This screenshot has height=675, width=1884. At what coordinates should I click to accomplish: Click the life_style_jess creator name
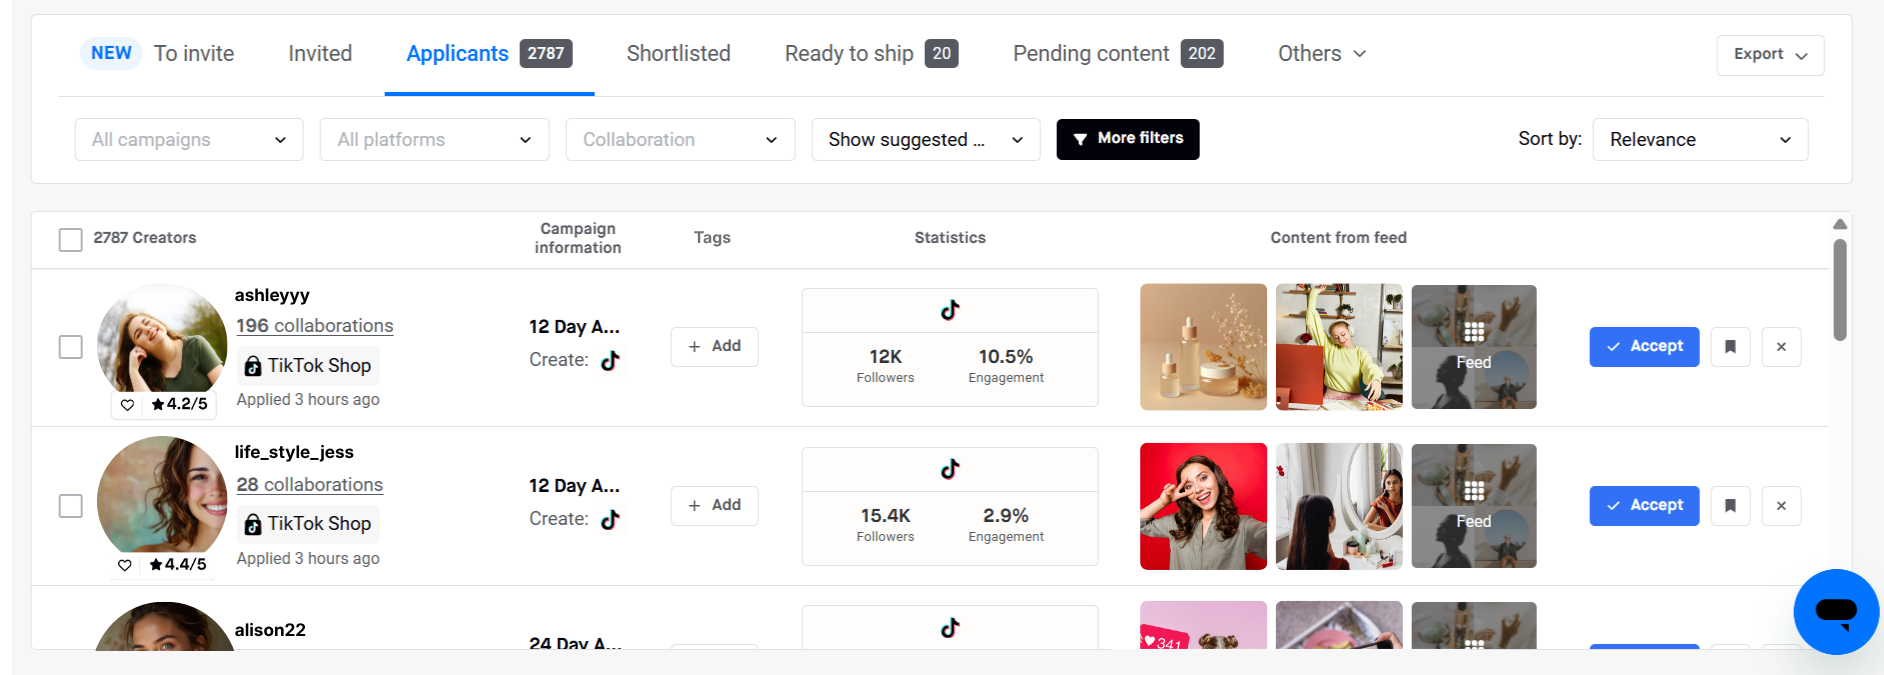pos(294,452)
